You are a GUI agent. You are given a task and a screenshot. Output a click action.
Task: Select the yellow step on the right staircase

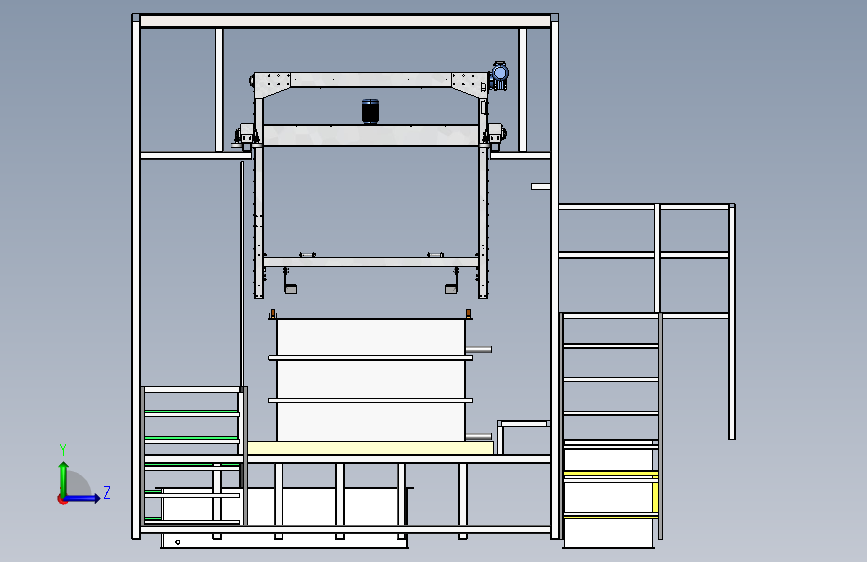tap(611, 474)
